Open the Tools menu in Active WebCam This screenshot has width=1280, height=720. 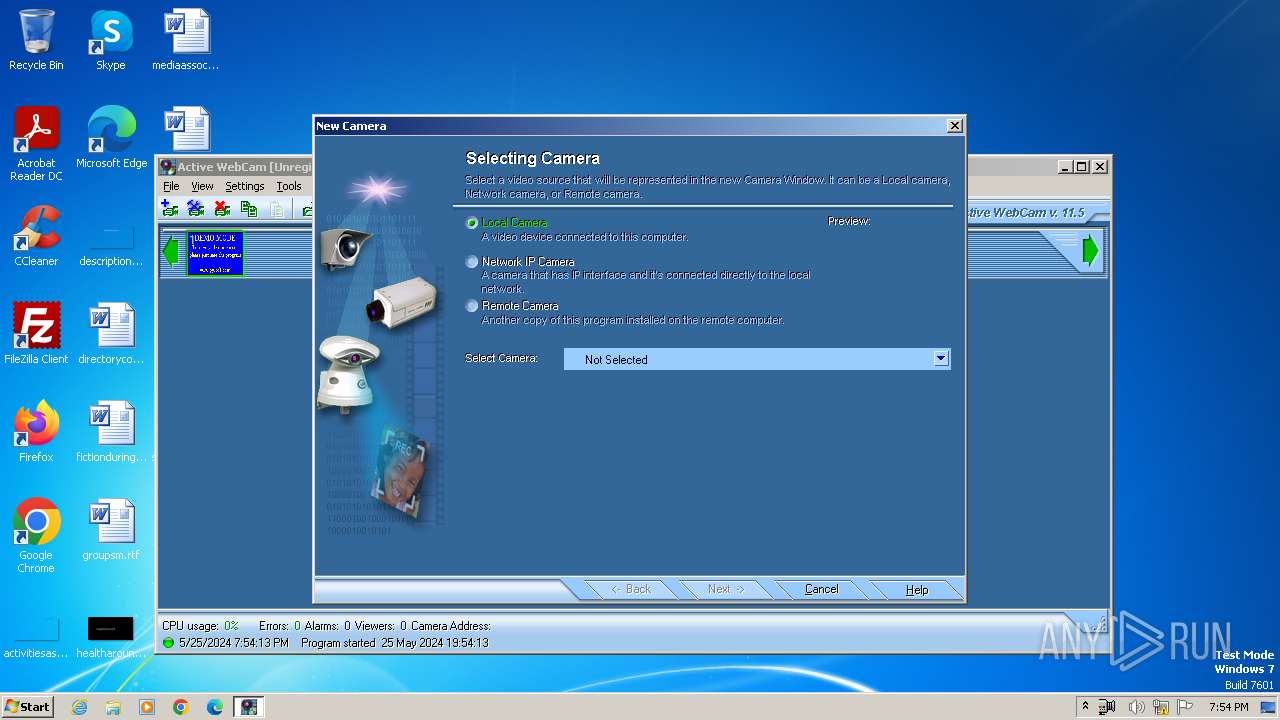289,186
